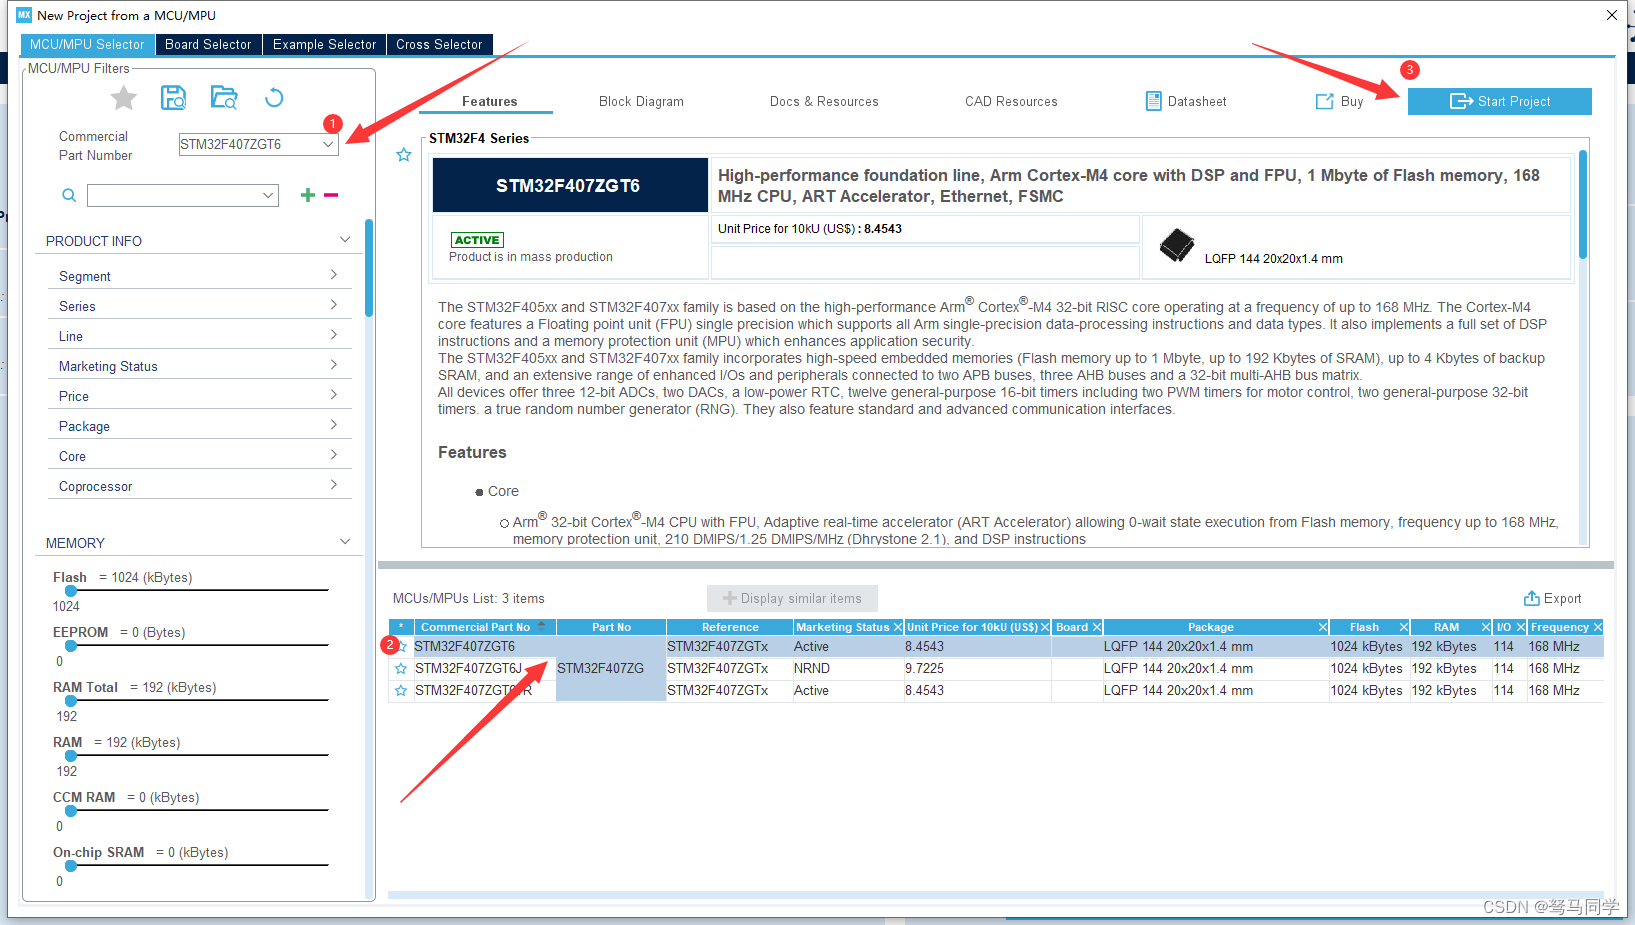Sort by Reference column header
This screenshot has width=1635, height=925.
[x=730, y=627]
